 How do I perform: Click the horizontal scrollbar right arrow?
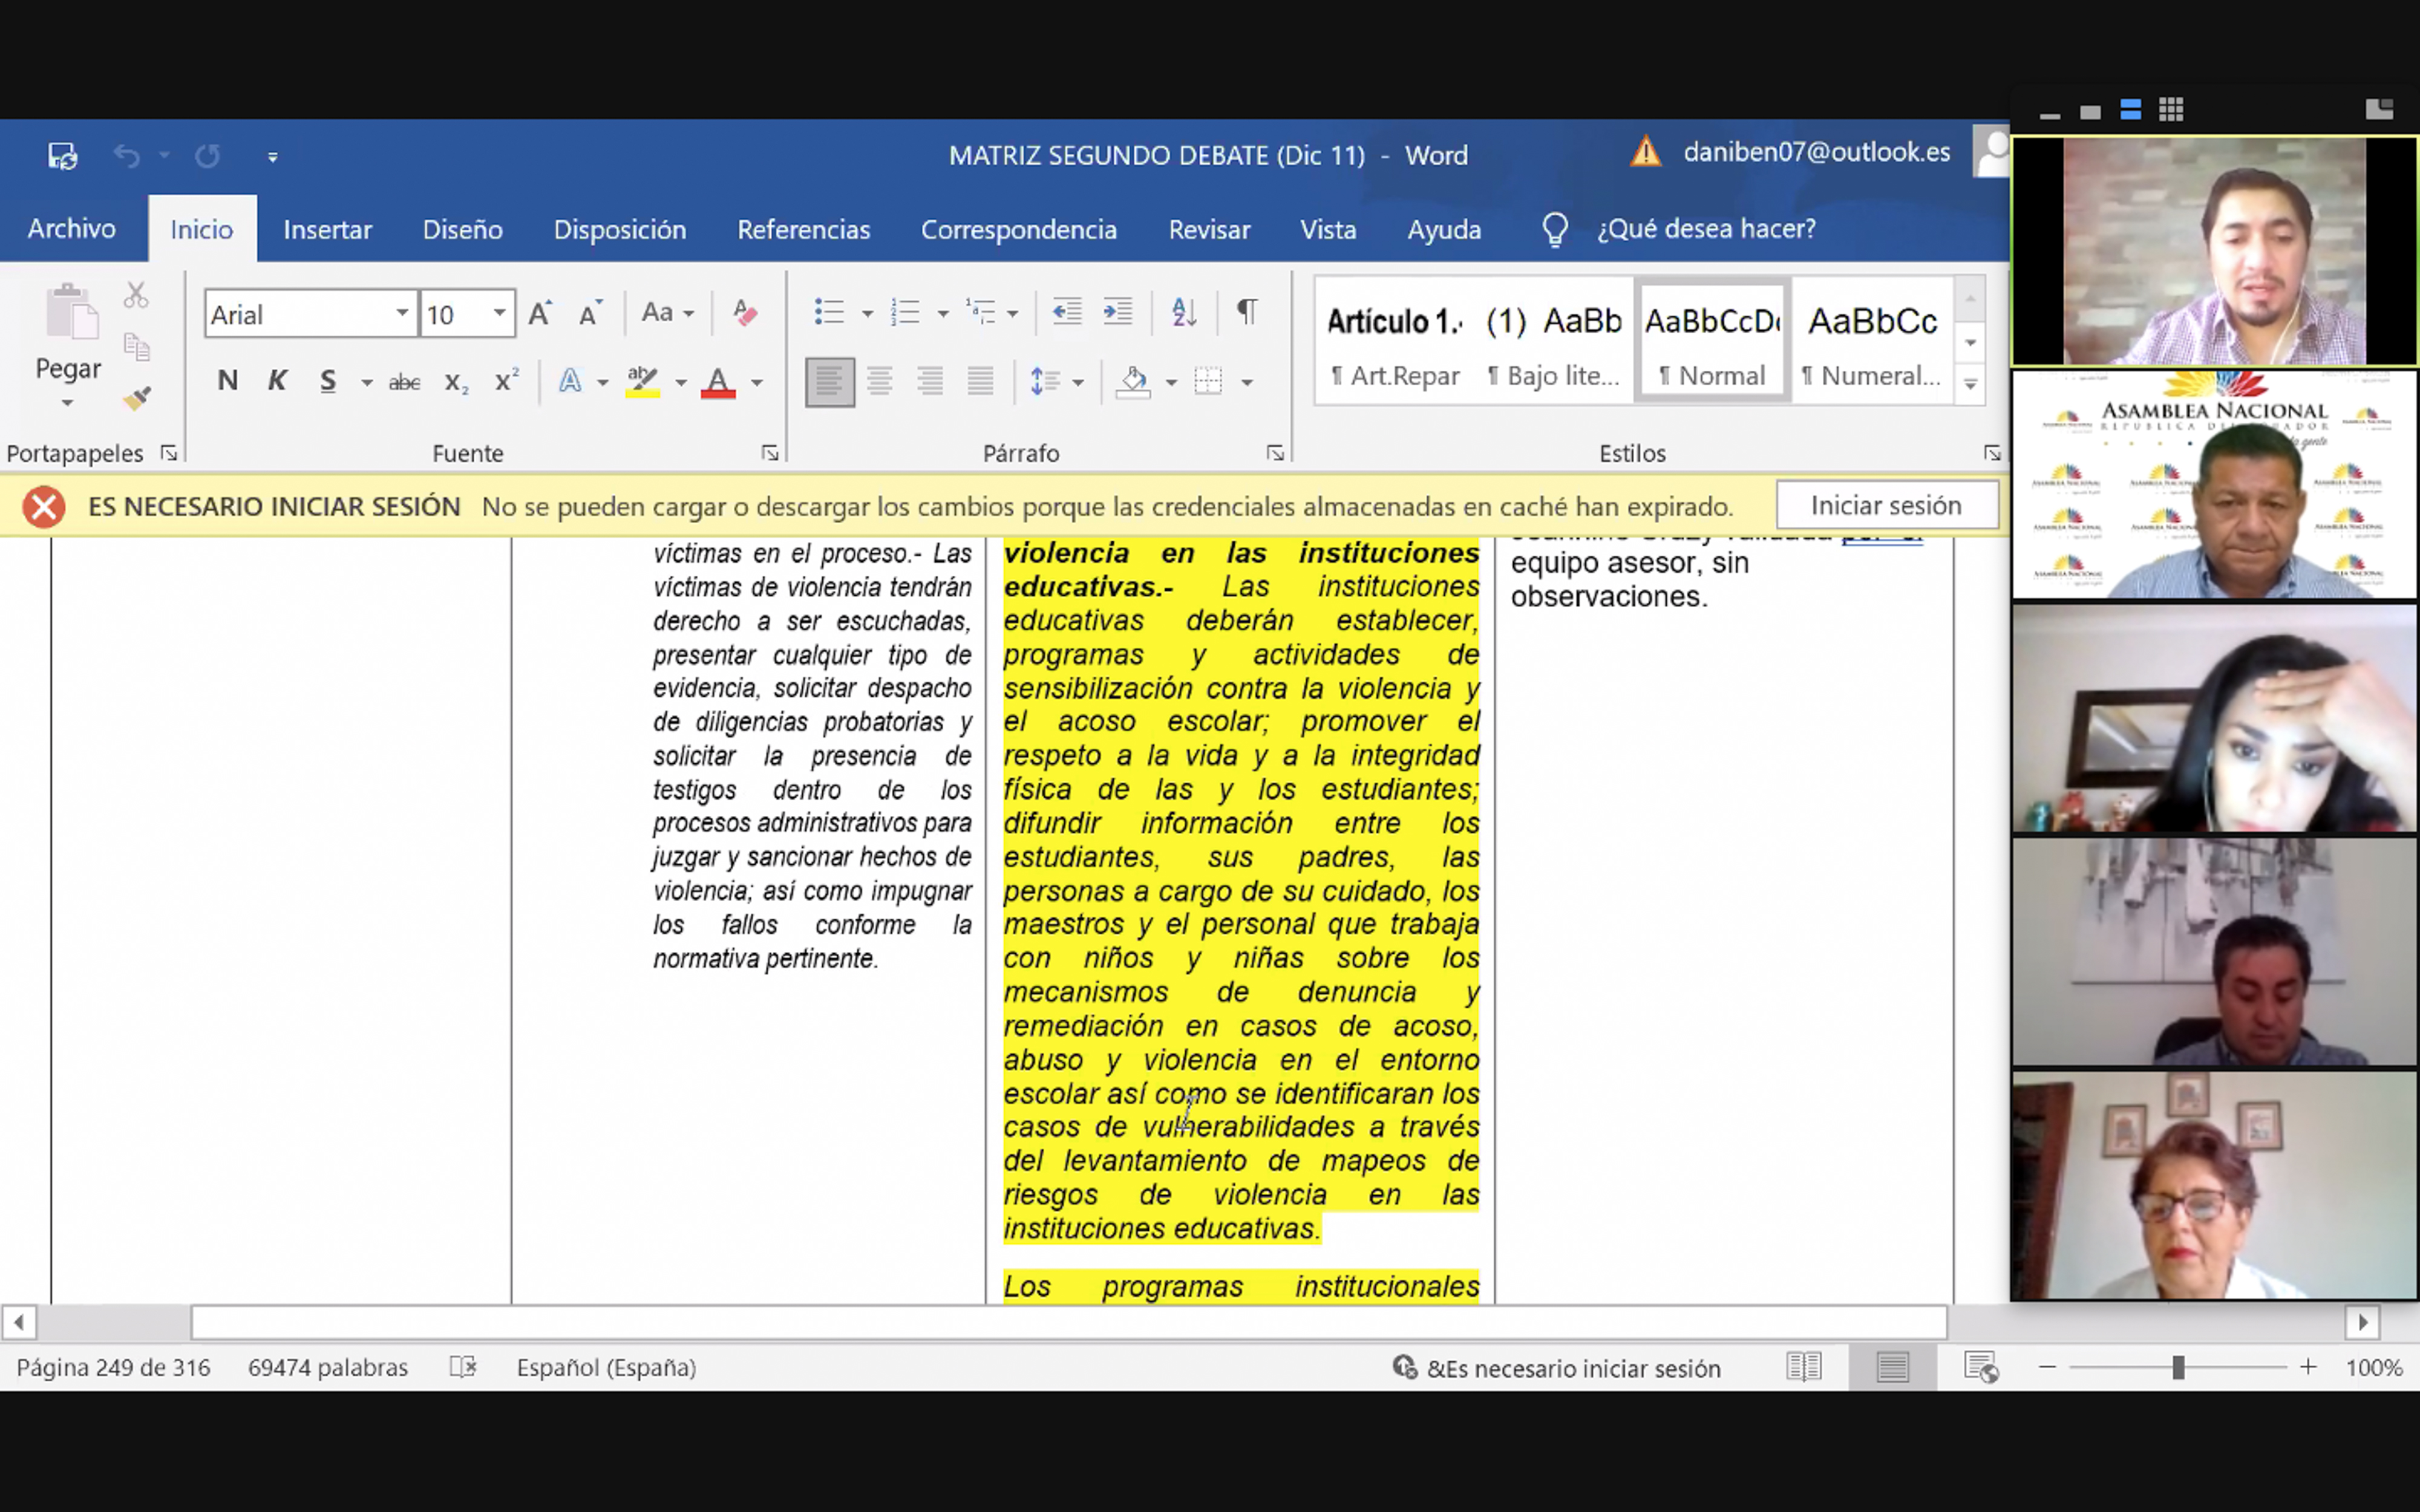[2362, 1322]
